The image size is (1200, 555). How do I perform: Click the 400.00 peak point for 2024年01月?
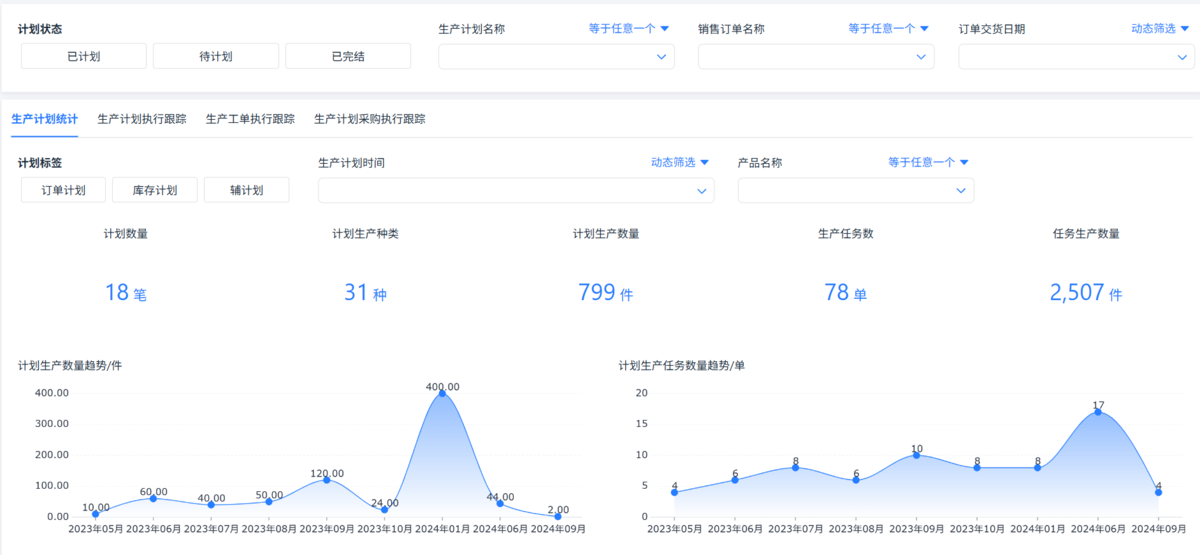click(442, 393)
